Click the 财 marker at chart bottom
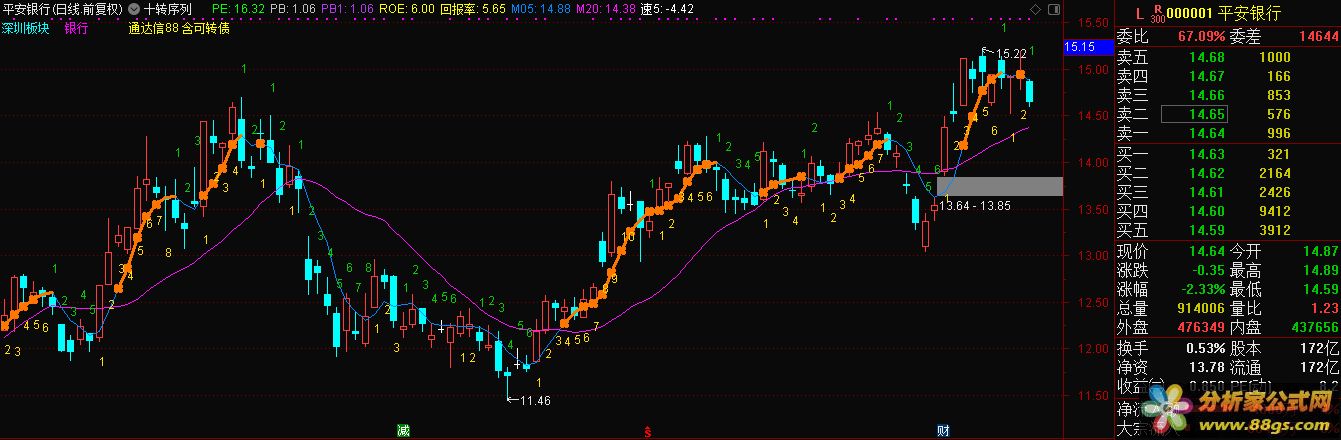 (x=942, y=431)
